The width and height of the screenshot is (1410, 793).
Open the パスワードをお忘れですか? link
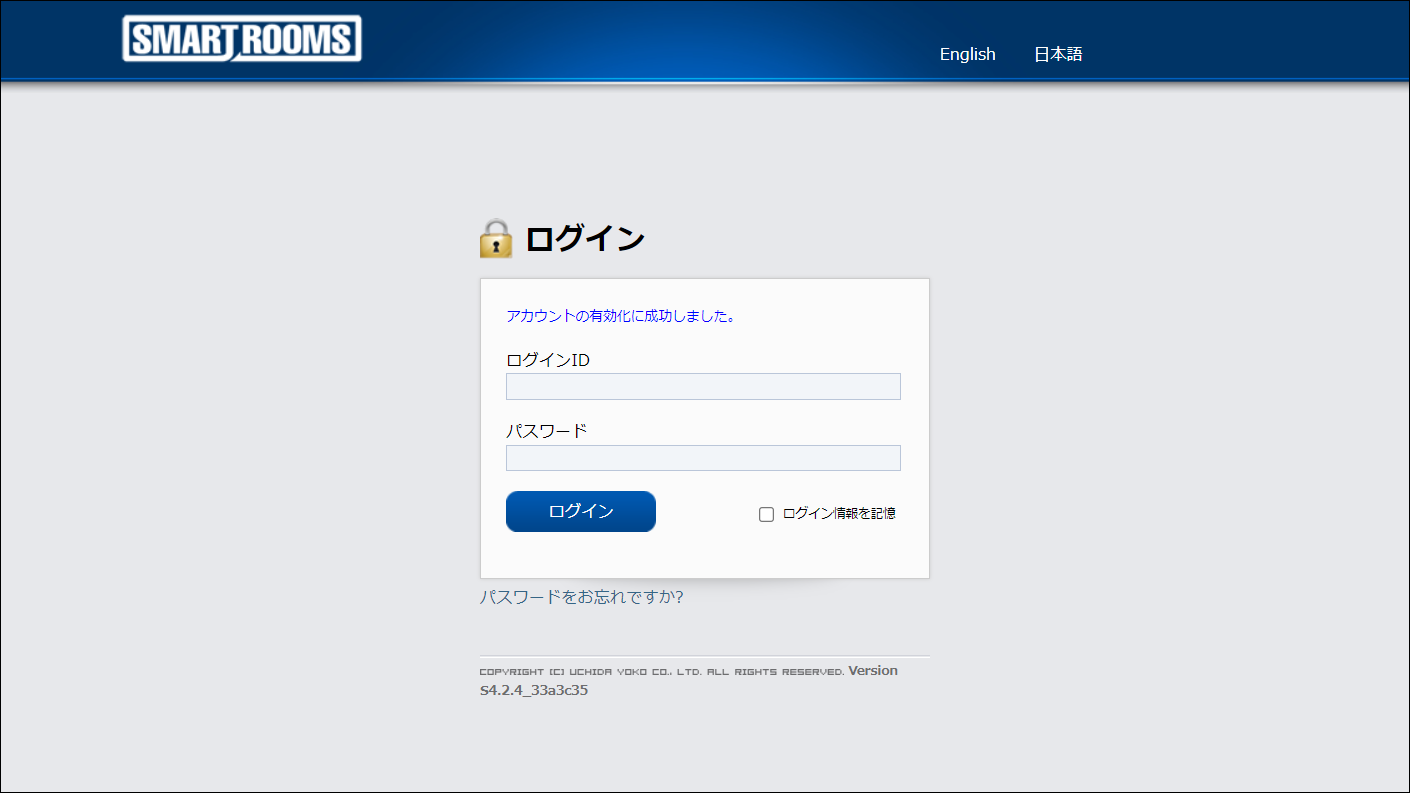pyautogui.click(x=581, y=597)
